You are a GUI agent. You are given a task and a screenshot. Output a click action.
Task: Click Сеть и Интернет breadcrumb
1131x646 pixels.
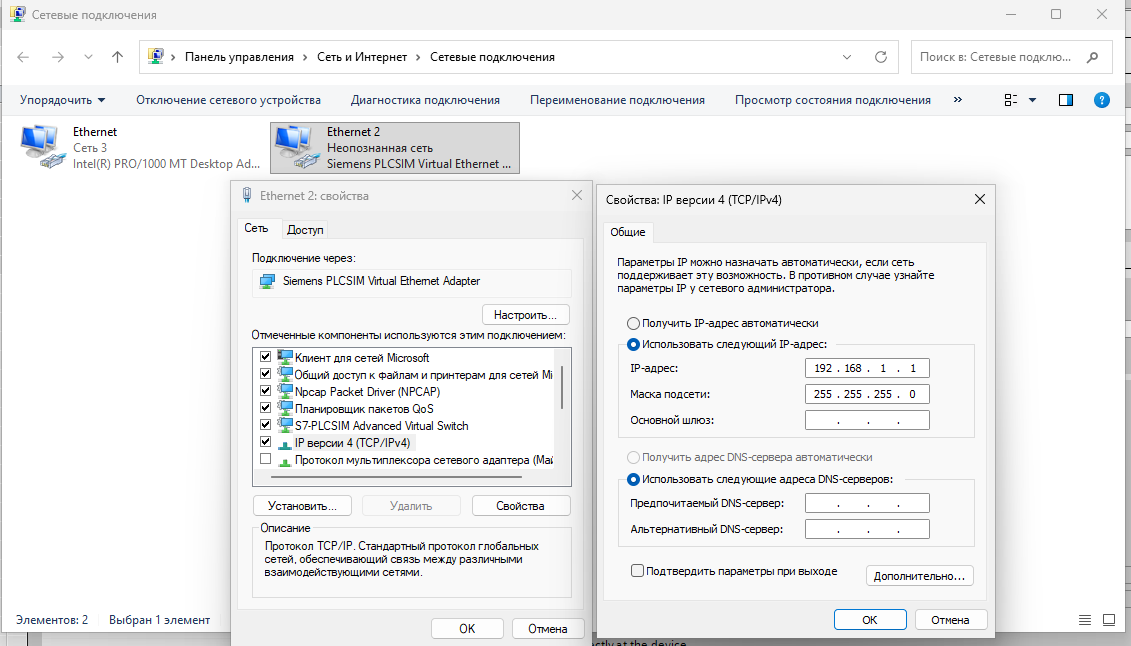(362, 57)
